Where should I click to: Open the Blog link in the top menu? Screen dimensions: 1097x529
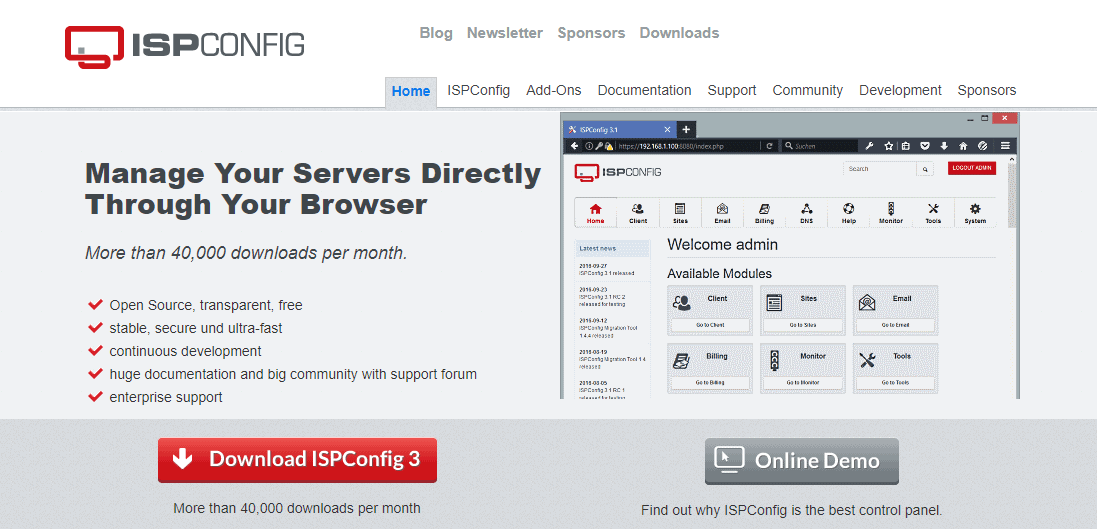coord(436,33)
